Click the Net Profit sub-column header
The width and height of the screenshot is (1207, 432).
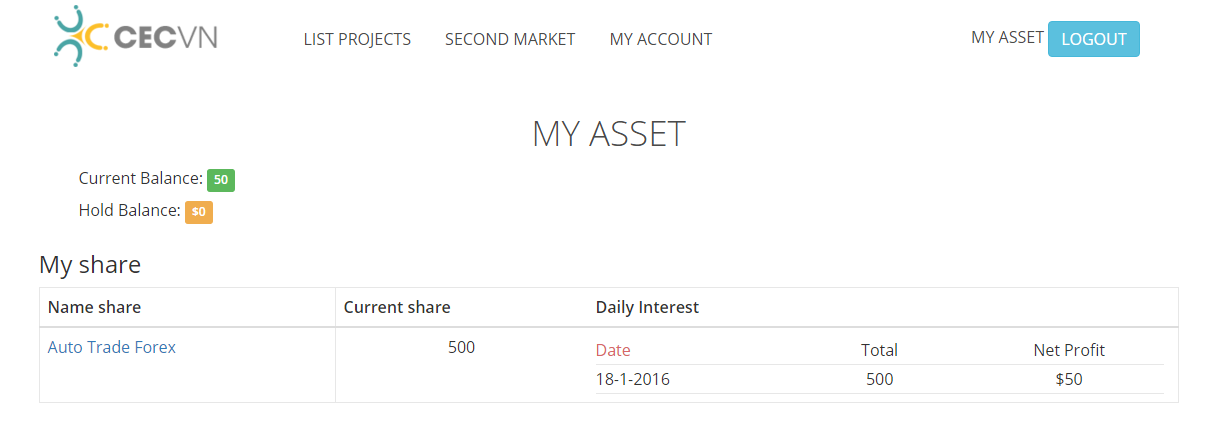tap(1069, 350)
